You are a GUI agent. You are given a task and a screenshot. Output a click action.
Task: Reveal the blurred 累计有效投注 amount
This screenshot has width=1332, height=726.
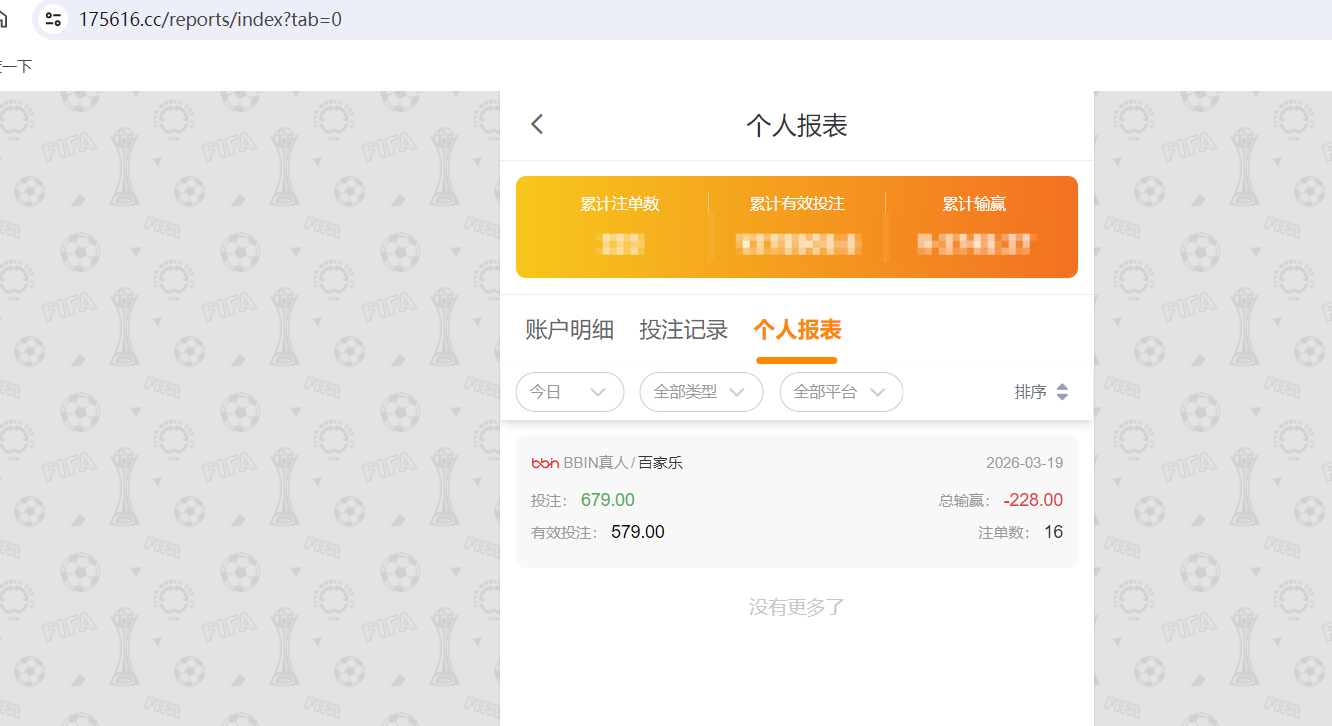coord(796,244)
